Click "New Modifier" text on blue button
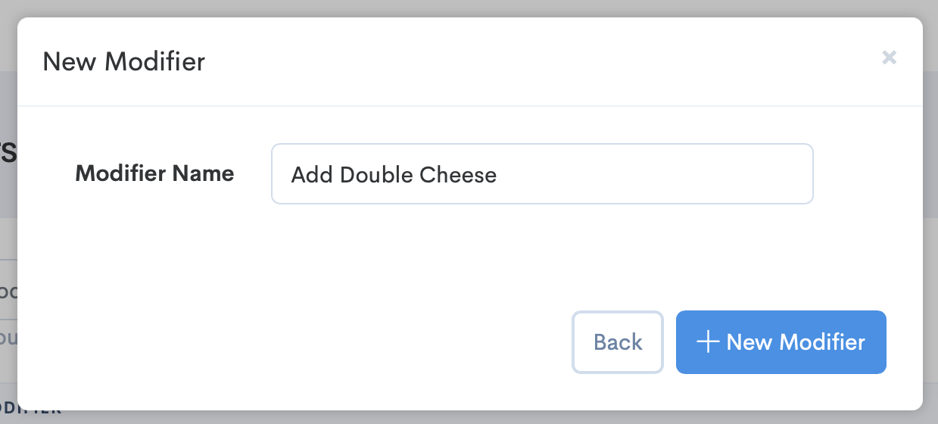The image size is (938, 424). (795, 342)
